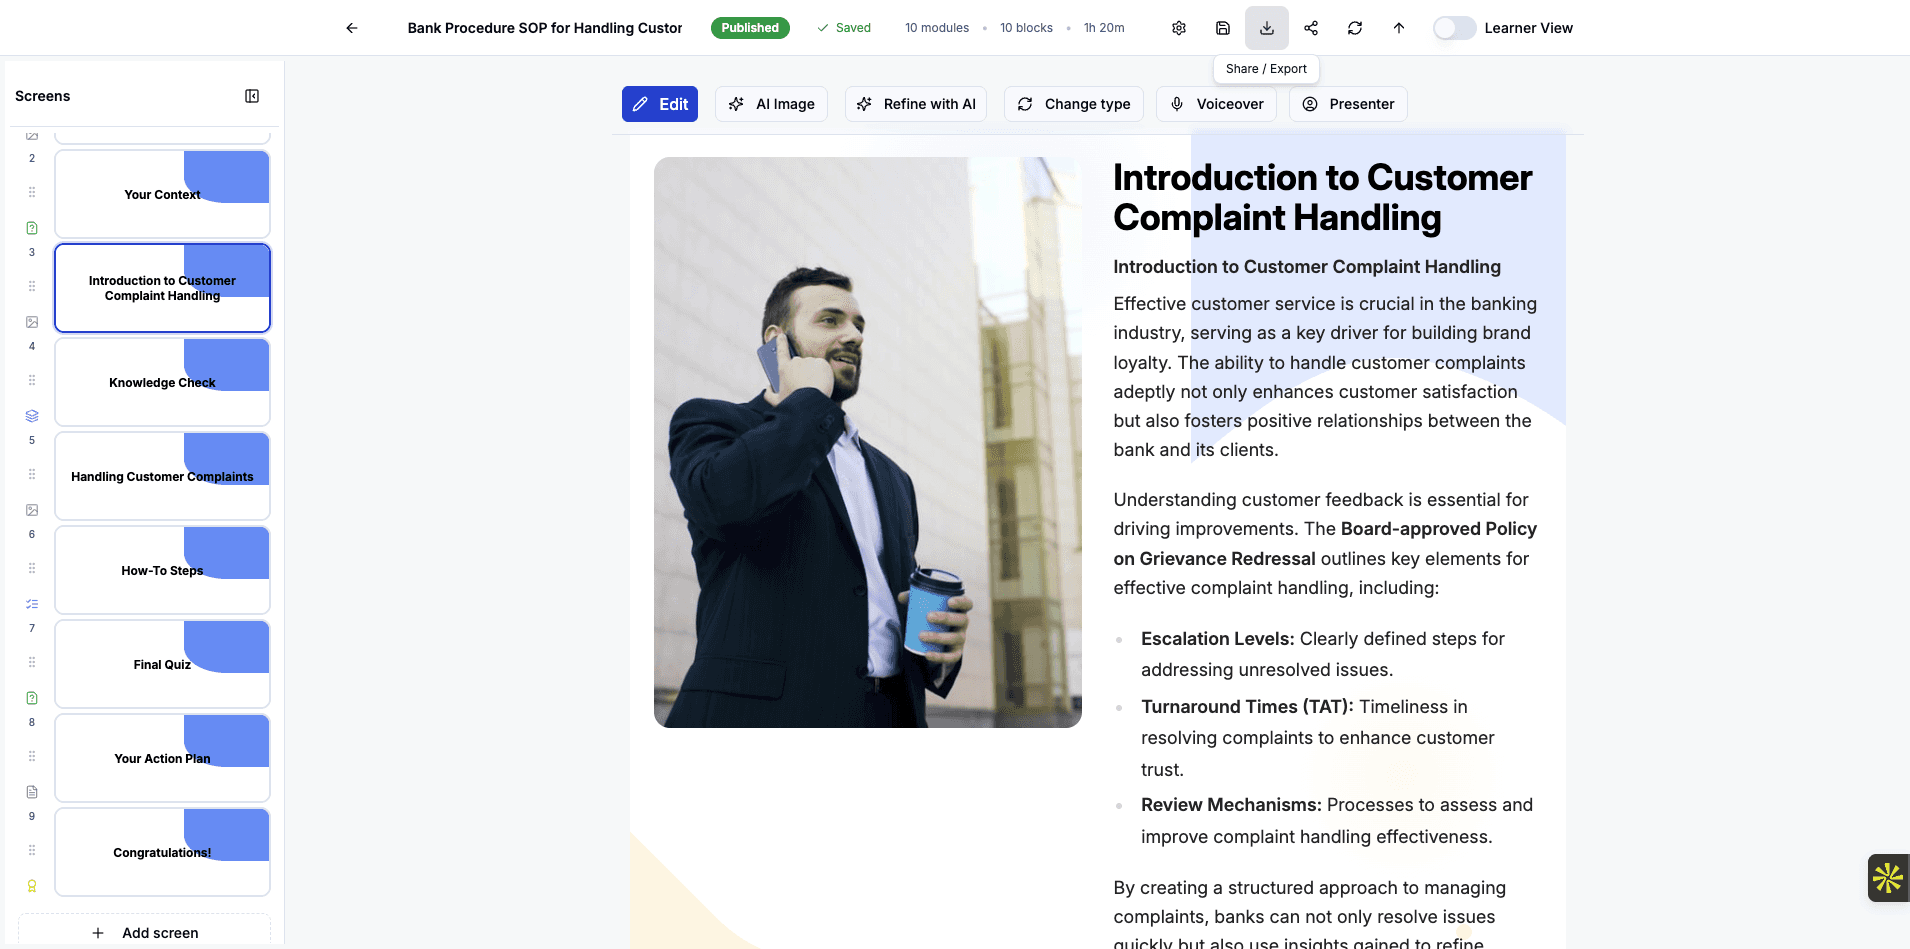Open the Change type menu
Viewport: 1910px width, 949px height.
[x=1073, y=104]
